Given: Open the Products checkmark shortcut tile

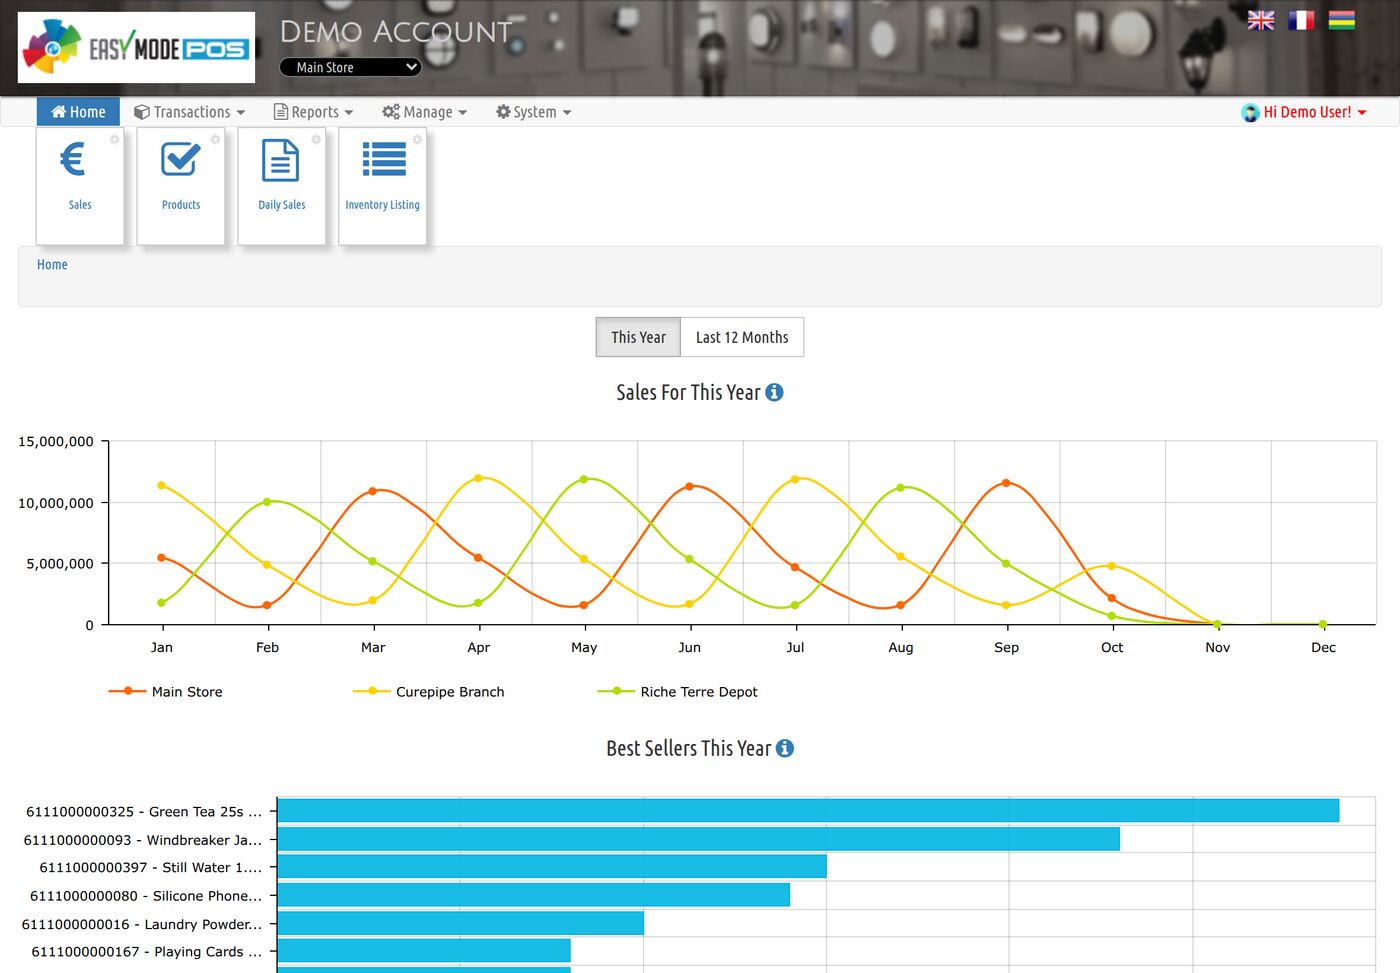Looking at the screenshot, I should pyautogui.click(x=181, y=186).
